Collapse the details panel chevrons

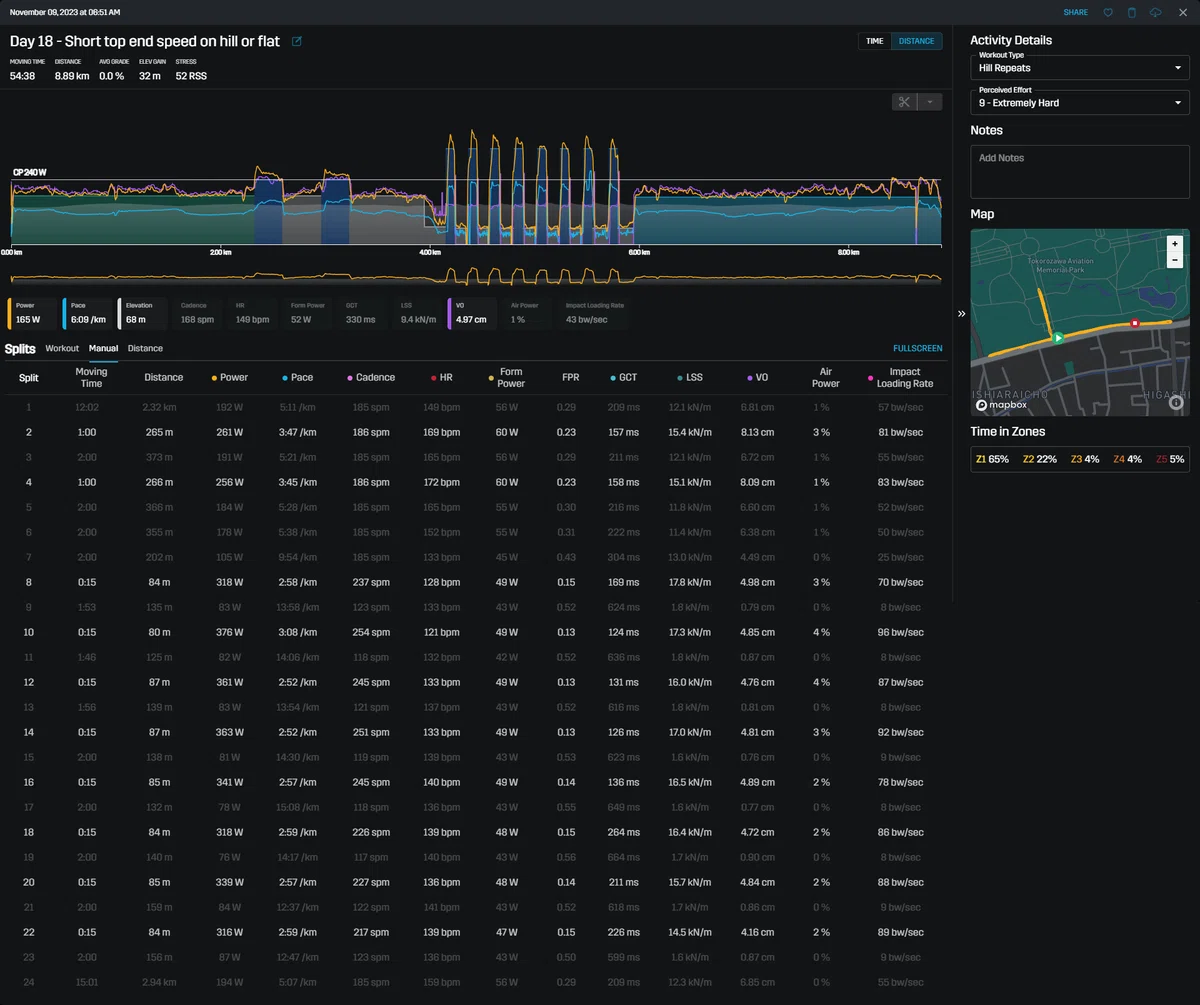(x=961, y=314)
